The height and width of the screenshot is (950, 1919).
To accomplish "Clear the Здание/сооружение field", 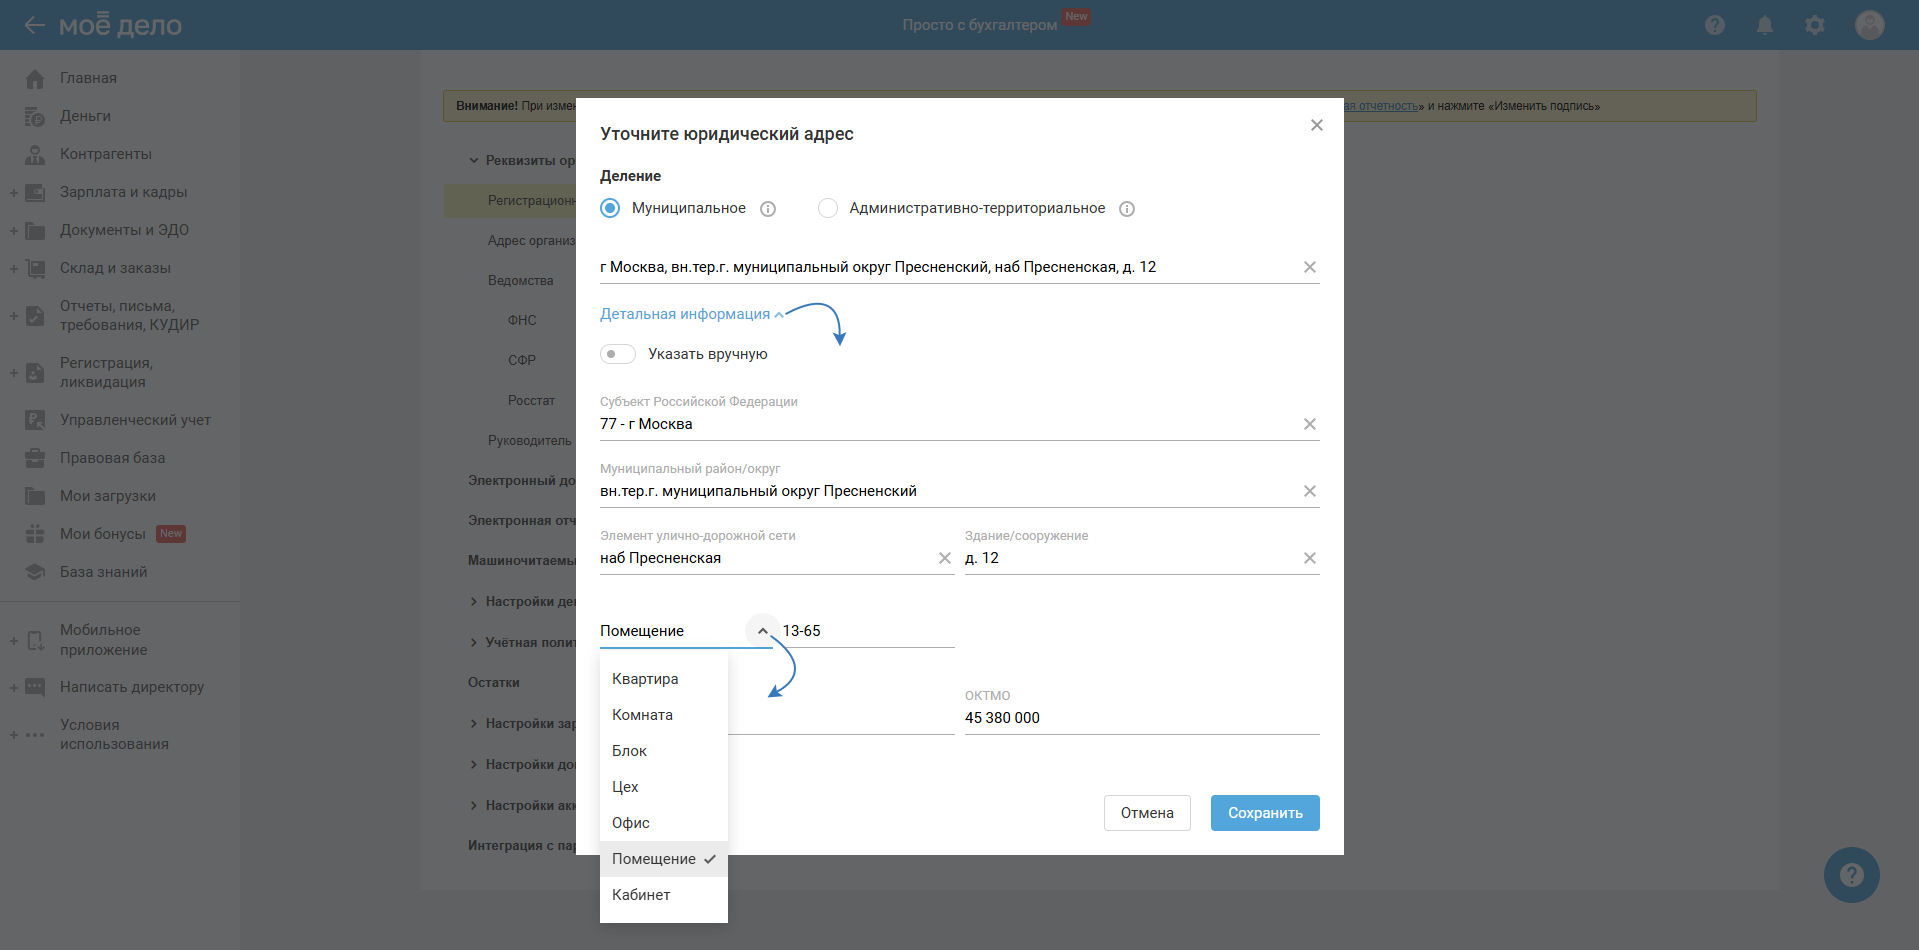I will pyautogui.click(x=1310, y=558).
